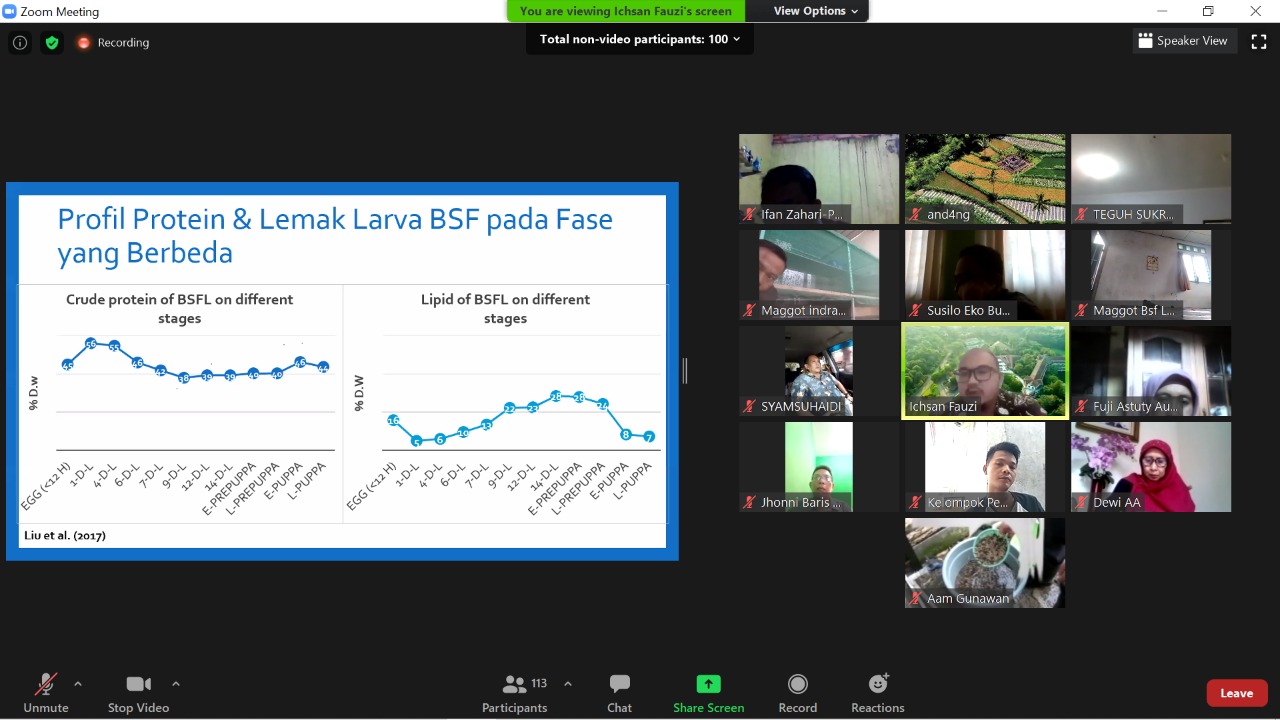Image resolution: width=1280 pixels, height=720 pixels.
Task: Click the green encryption shield icon
Action: tap(52, 42)
